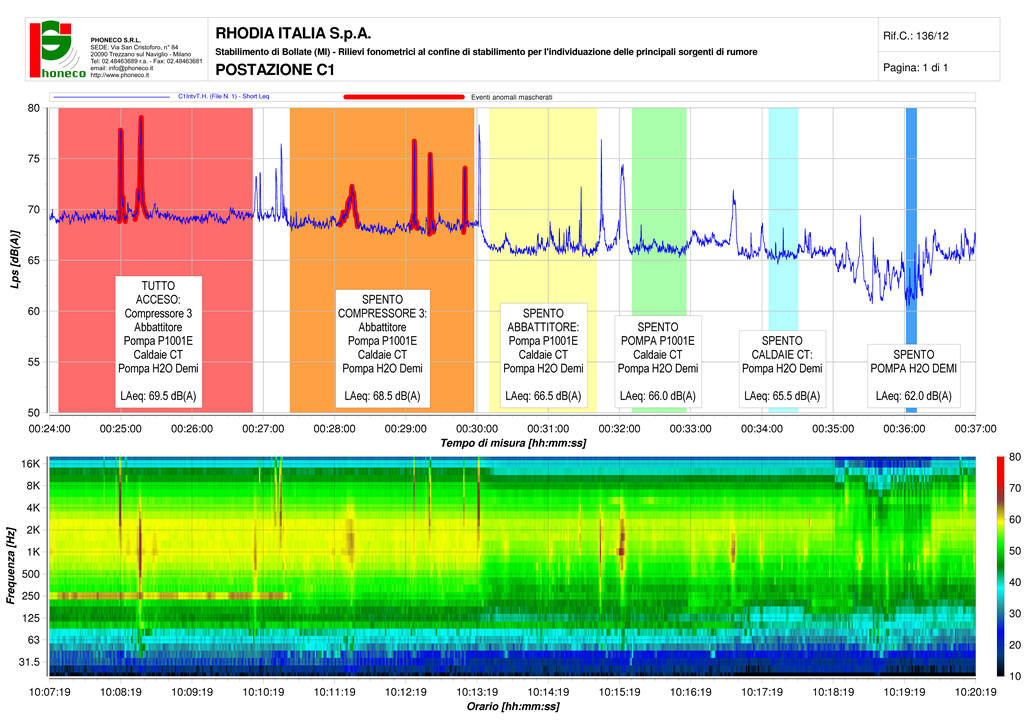Click the 00:30:00 time tick label
The image size is (1024, 724).
pyautogui.click(x=477, y=429)
